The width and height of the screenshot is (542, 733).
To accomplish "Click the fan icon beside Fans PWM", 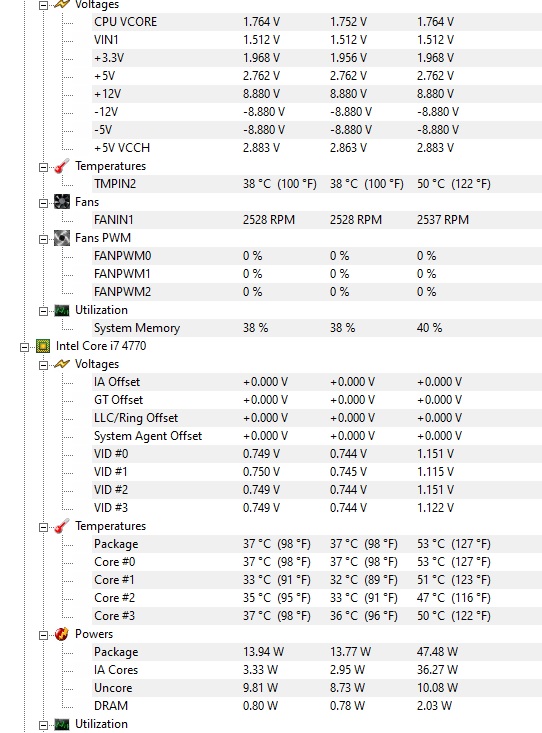I will pos(62,238).
